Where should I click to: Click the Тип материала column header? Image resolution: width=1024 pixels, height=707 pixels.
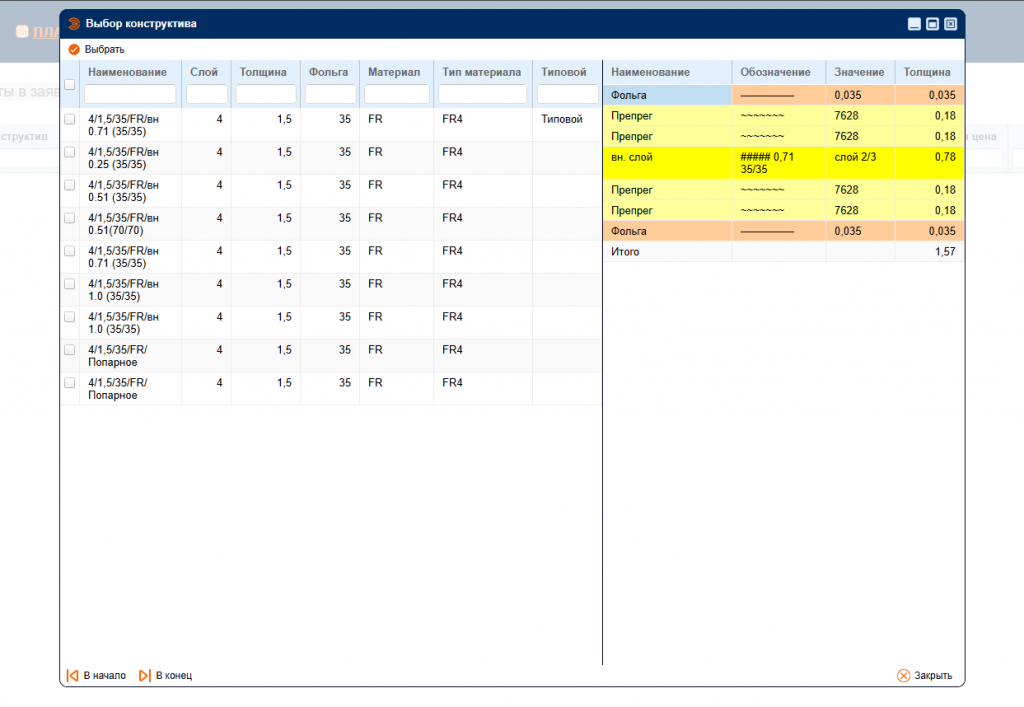(481, 72)
